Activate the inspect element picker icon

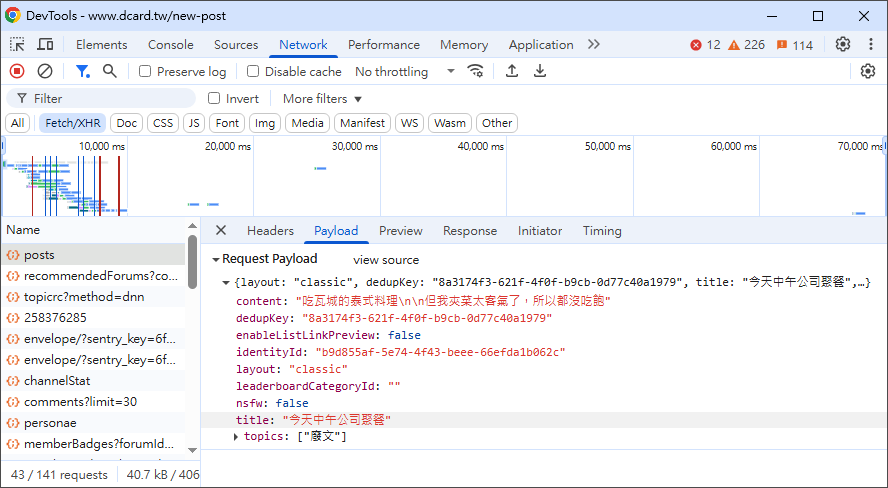tap(17, 45)
